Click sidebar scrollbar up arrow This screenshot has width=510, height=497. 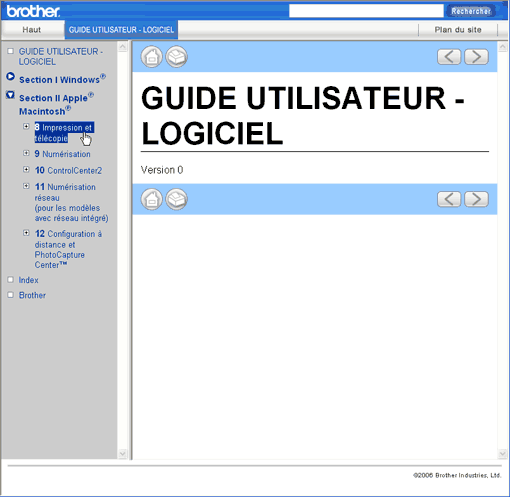tap(123, 47)
